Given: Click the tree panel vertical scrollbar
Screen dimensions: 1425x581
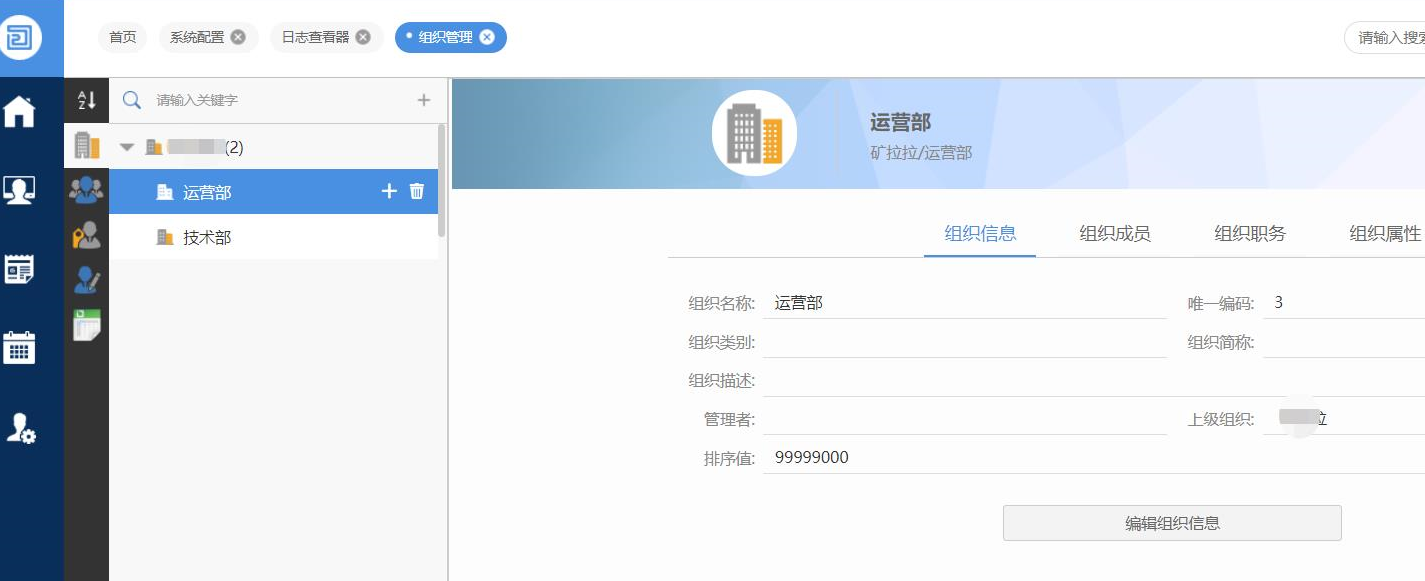Looking at the screenshot, I should (442, 180).
